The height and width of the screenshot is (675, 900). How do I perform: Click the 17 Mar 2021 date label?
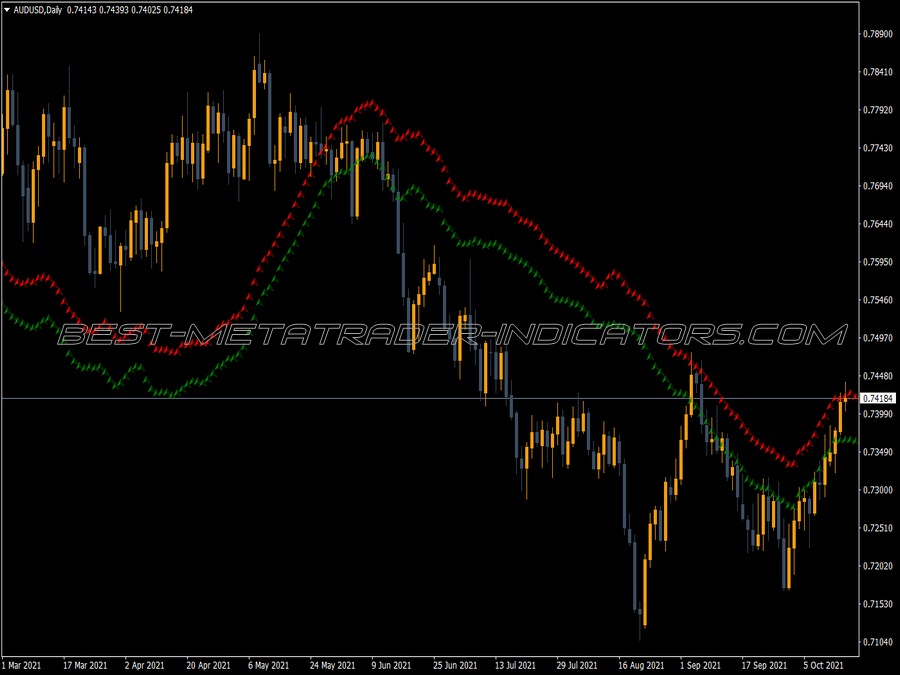85,665
